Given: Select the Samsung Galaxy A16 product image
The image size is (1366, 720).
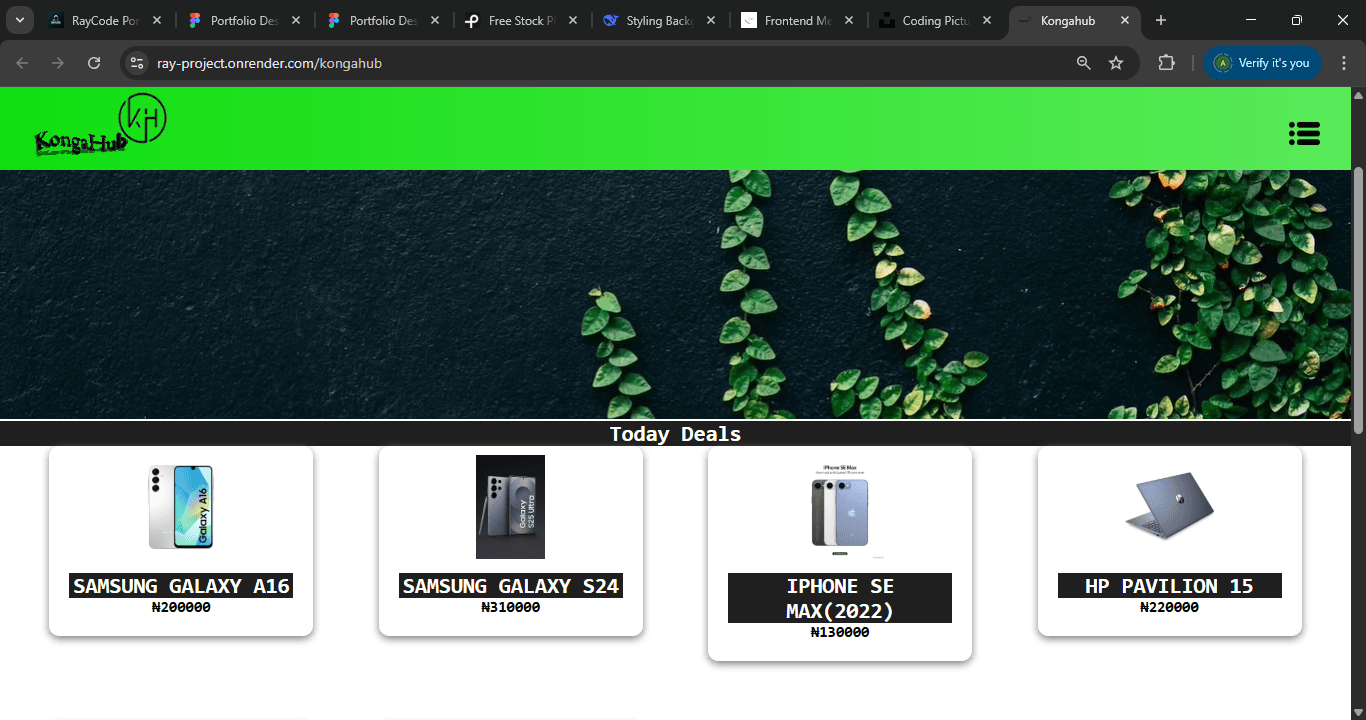Looking at the screenshot, I should 181,506.
